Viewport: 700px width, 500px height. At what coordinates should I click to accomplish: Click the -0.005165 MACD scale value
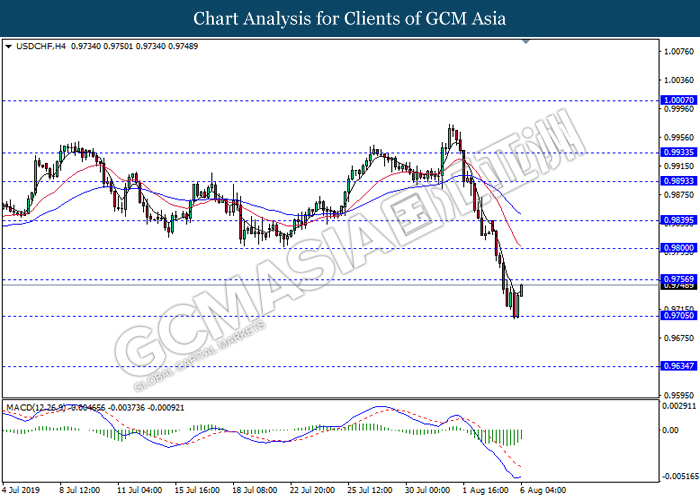point(680,477)
